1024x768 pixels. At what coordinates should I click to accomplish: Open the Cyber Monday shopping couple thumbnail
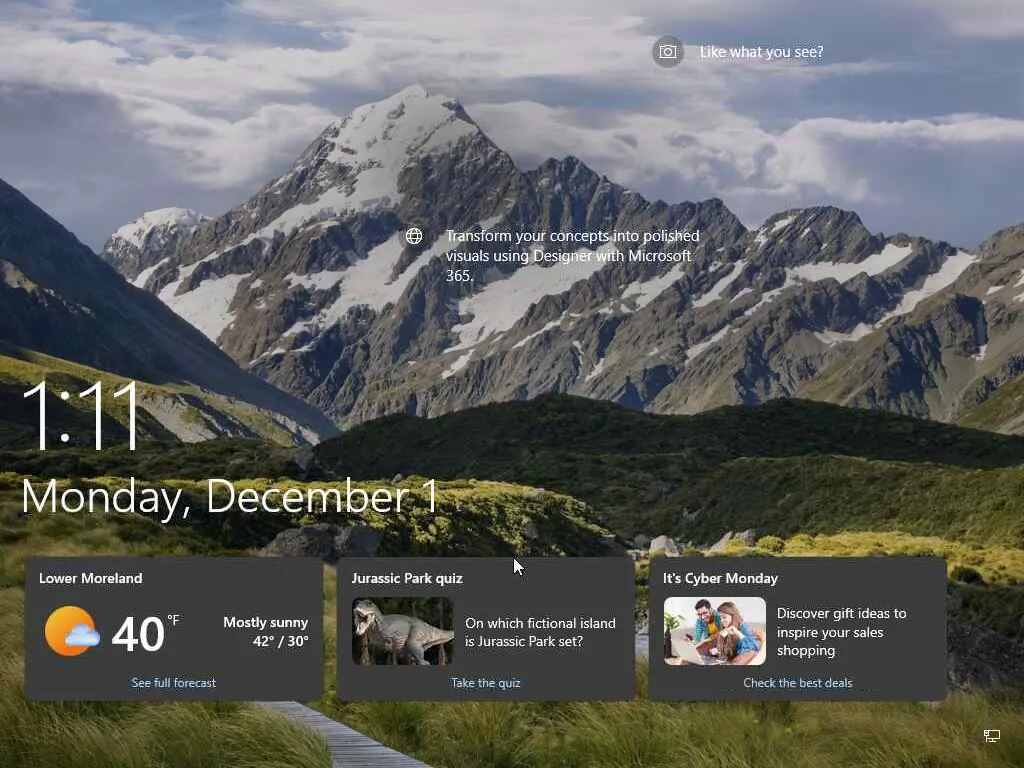point(714,631)
